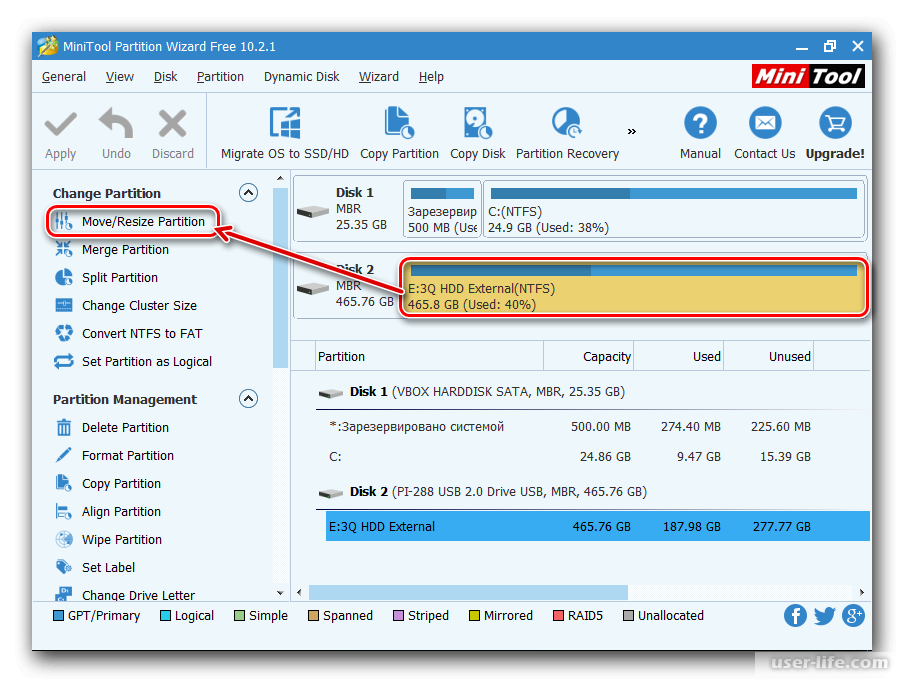Click Set Label option
Viewport: 904px width, 683px height.
(108, 568)
